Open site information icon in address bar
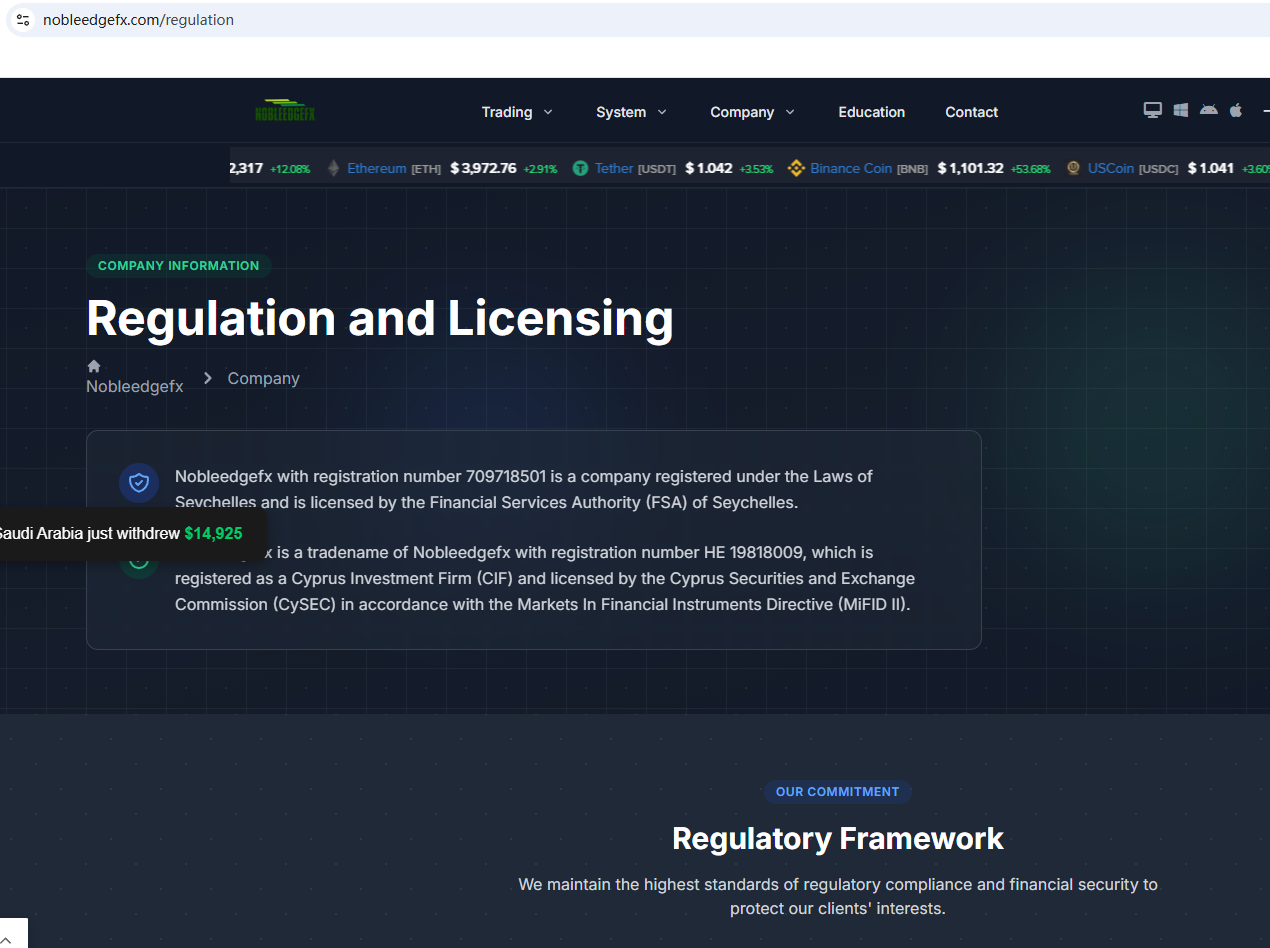1270x948 pixels. 24,20
